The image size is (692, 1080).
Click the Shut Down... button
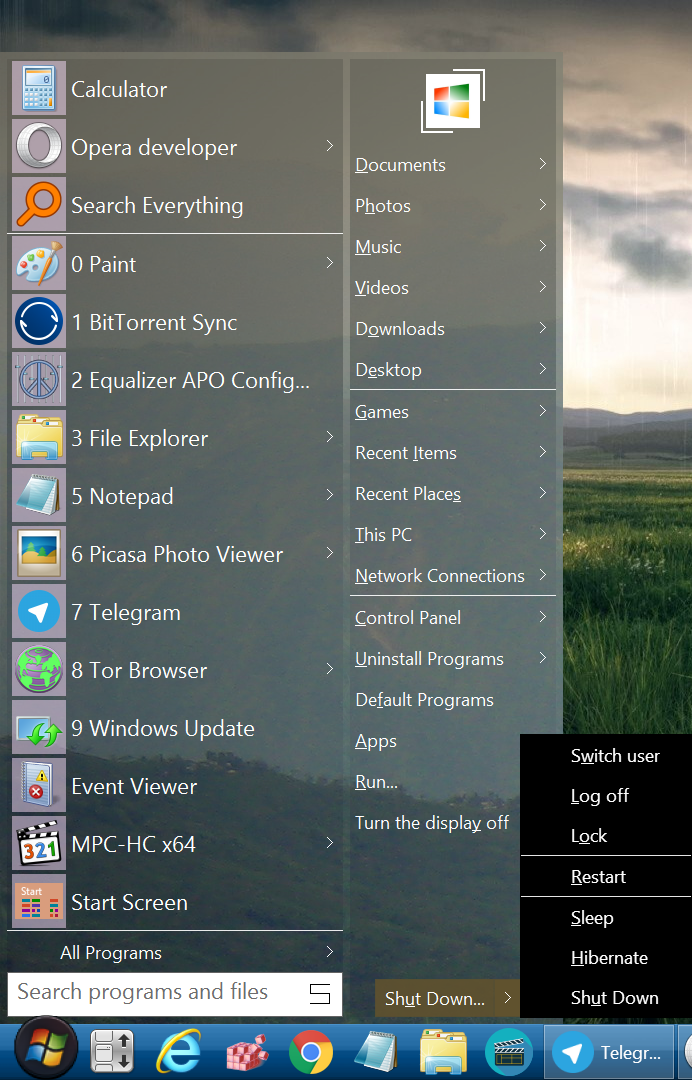coord(434,998)
